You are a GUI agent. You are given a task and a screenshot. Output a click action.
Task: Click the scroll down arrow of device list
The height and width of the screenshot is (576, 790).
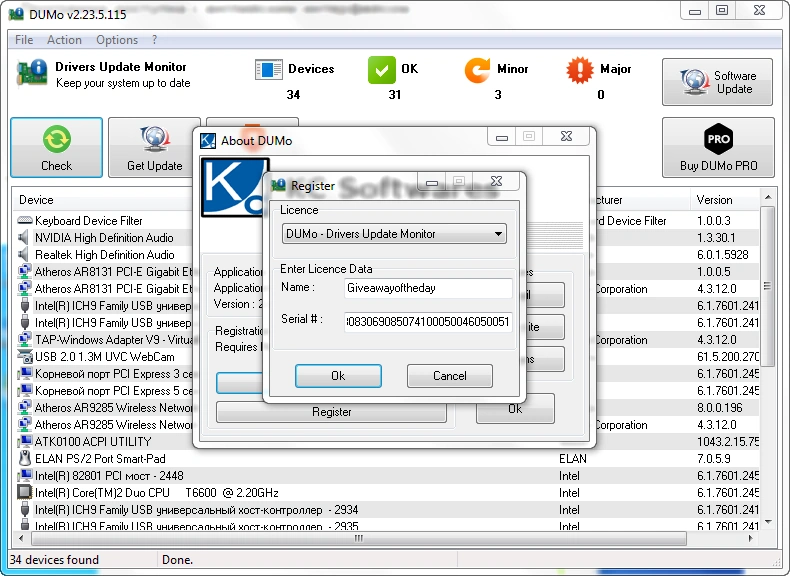(767, 522)
